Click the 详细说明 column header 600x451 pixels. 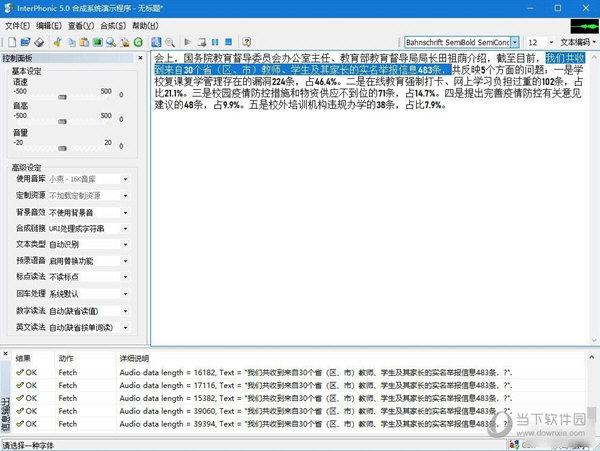coord(134,358)
